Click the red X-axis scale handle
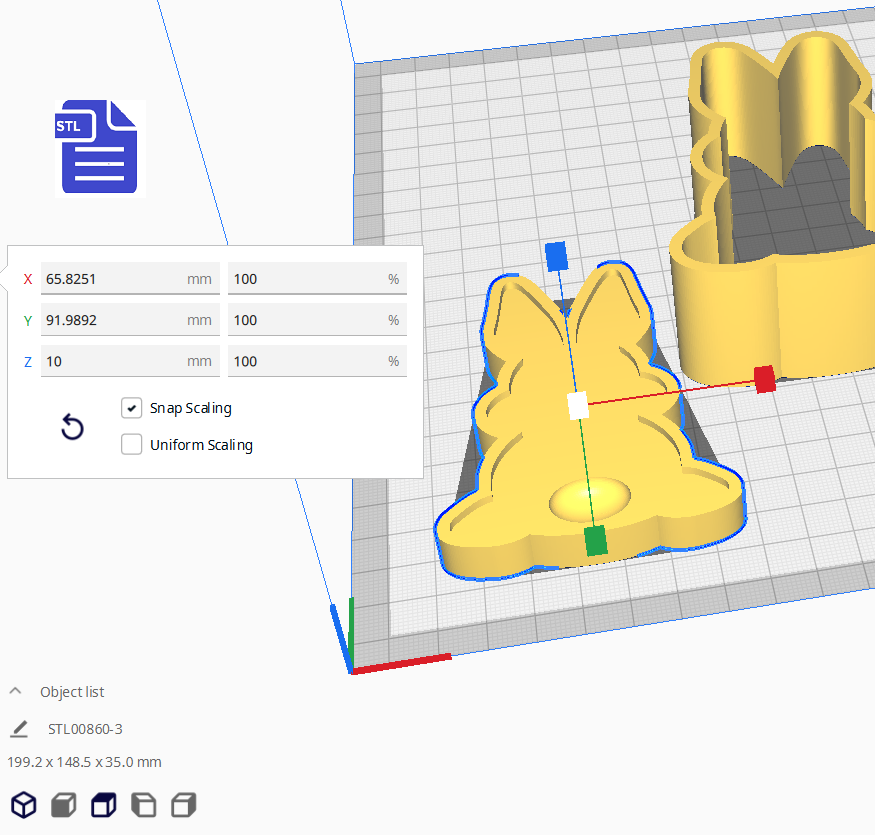The width and height of the screenshot is (875, 835). 765,380
